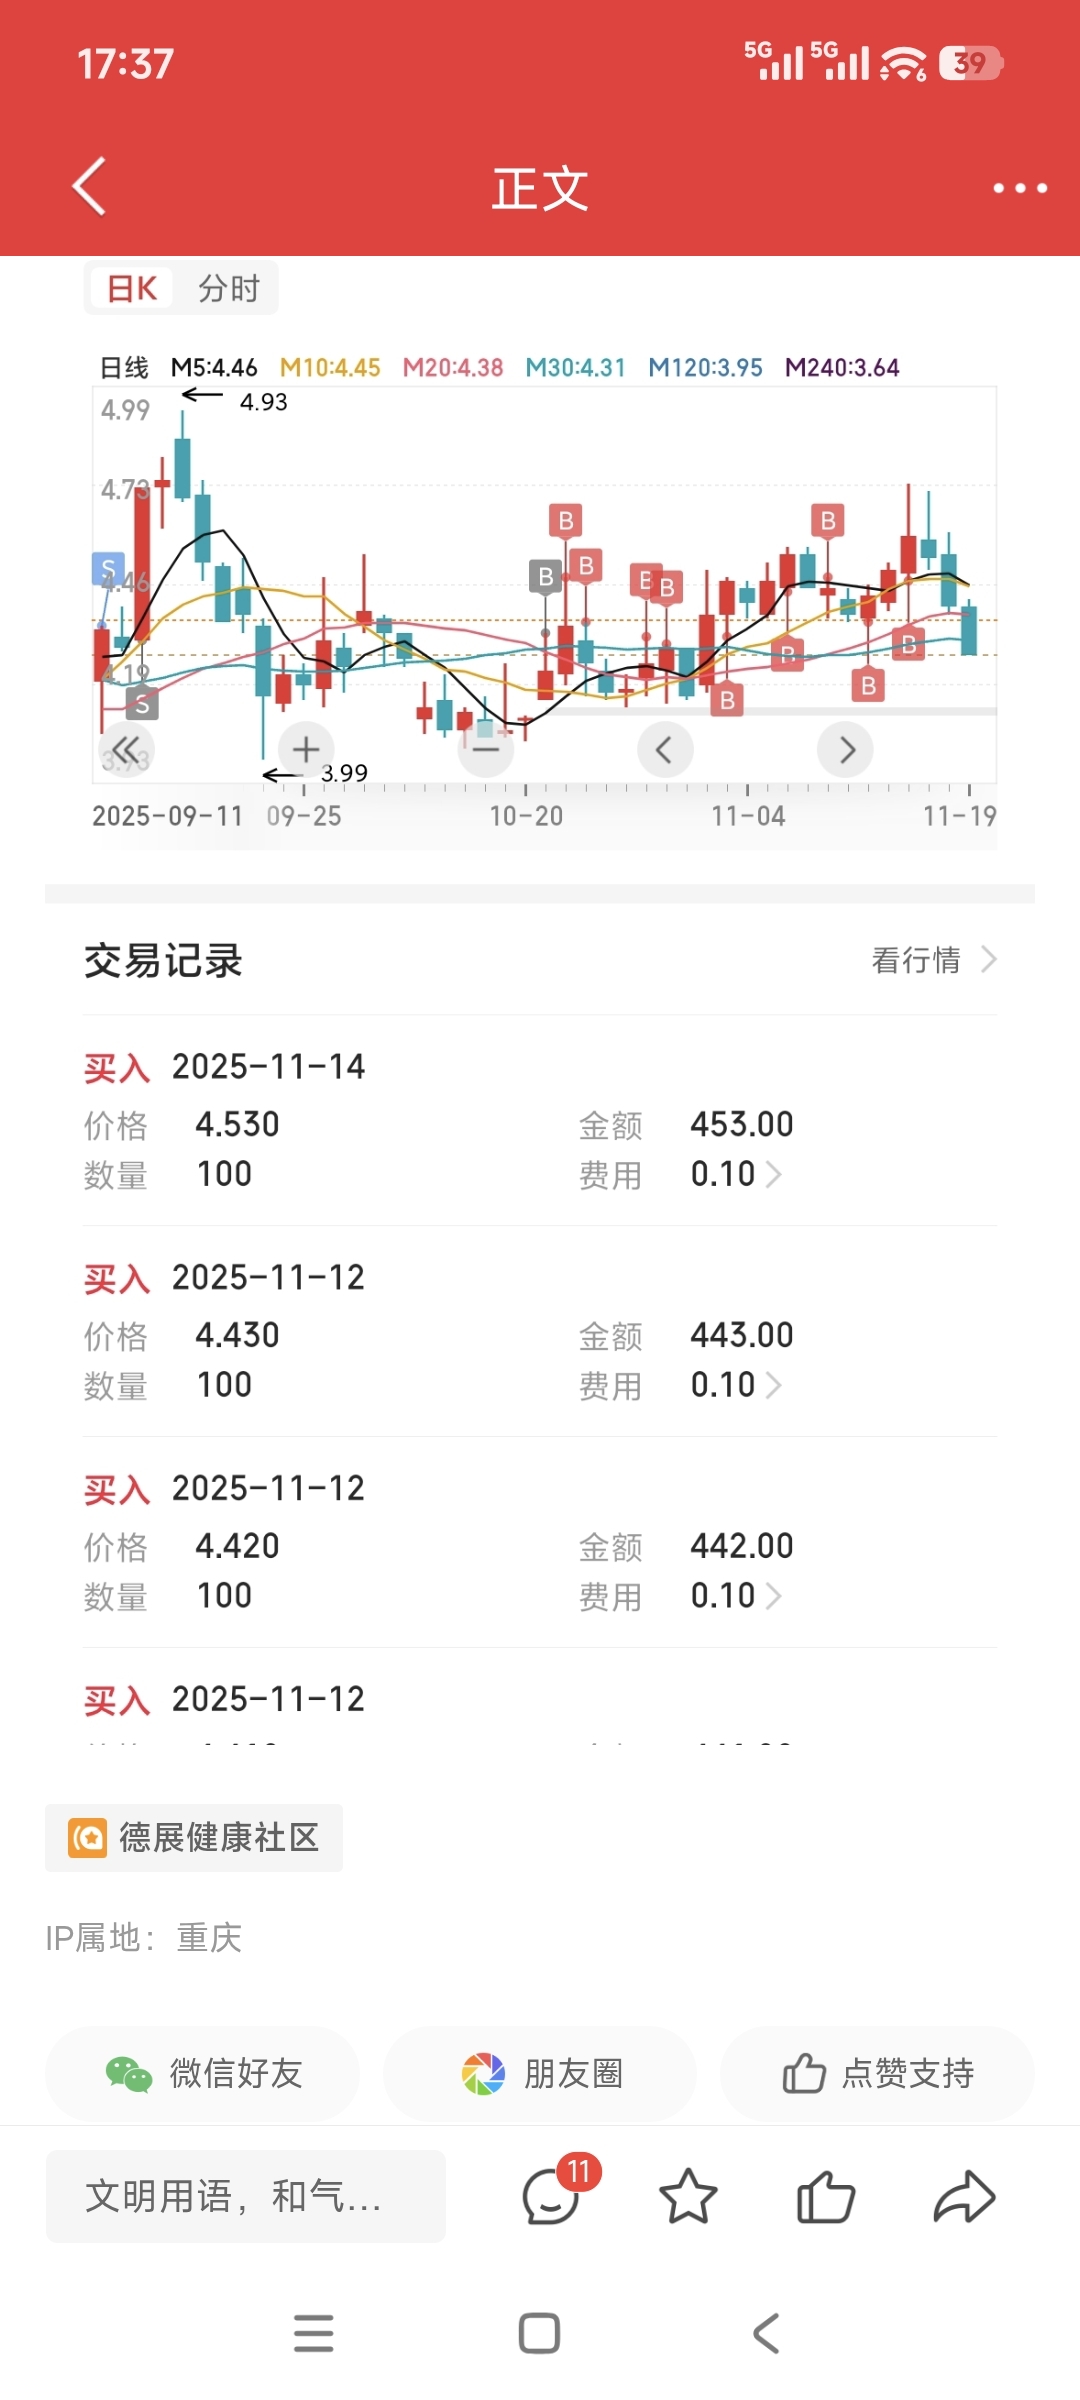Zoom out the chart with the minus button
The height and width of the screenshot is (2400, 1080).
point(486,749)
